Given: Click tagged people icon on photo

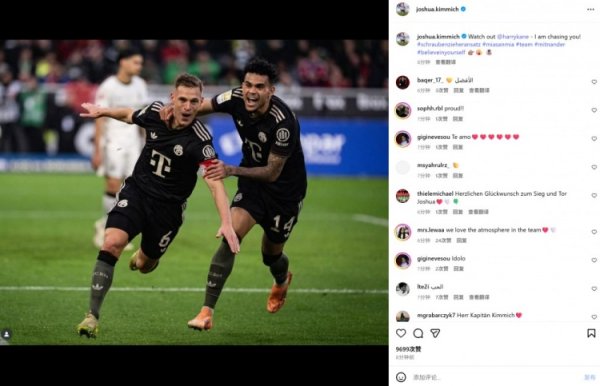Looking at the screenshot, I should pyautogui.click(x=6, y=334).
